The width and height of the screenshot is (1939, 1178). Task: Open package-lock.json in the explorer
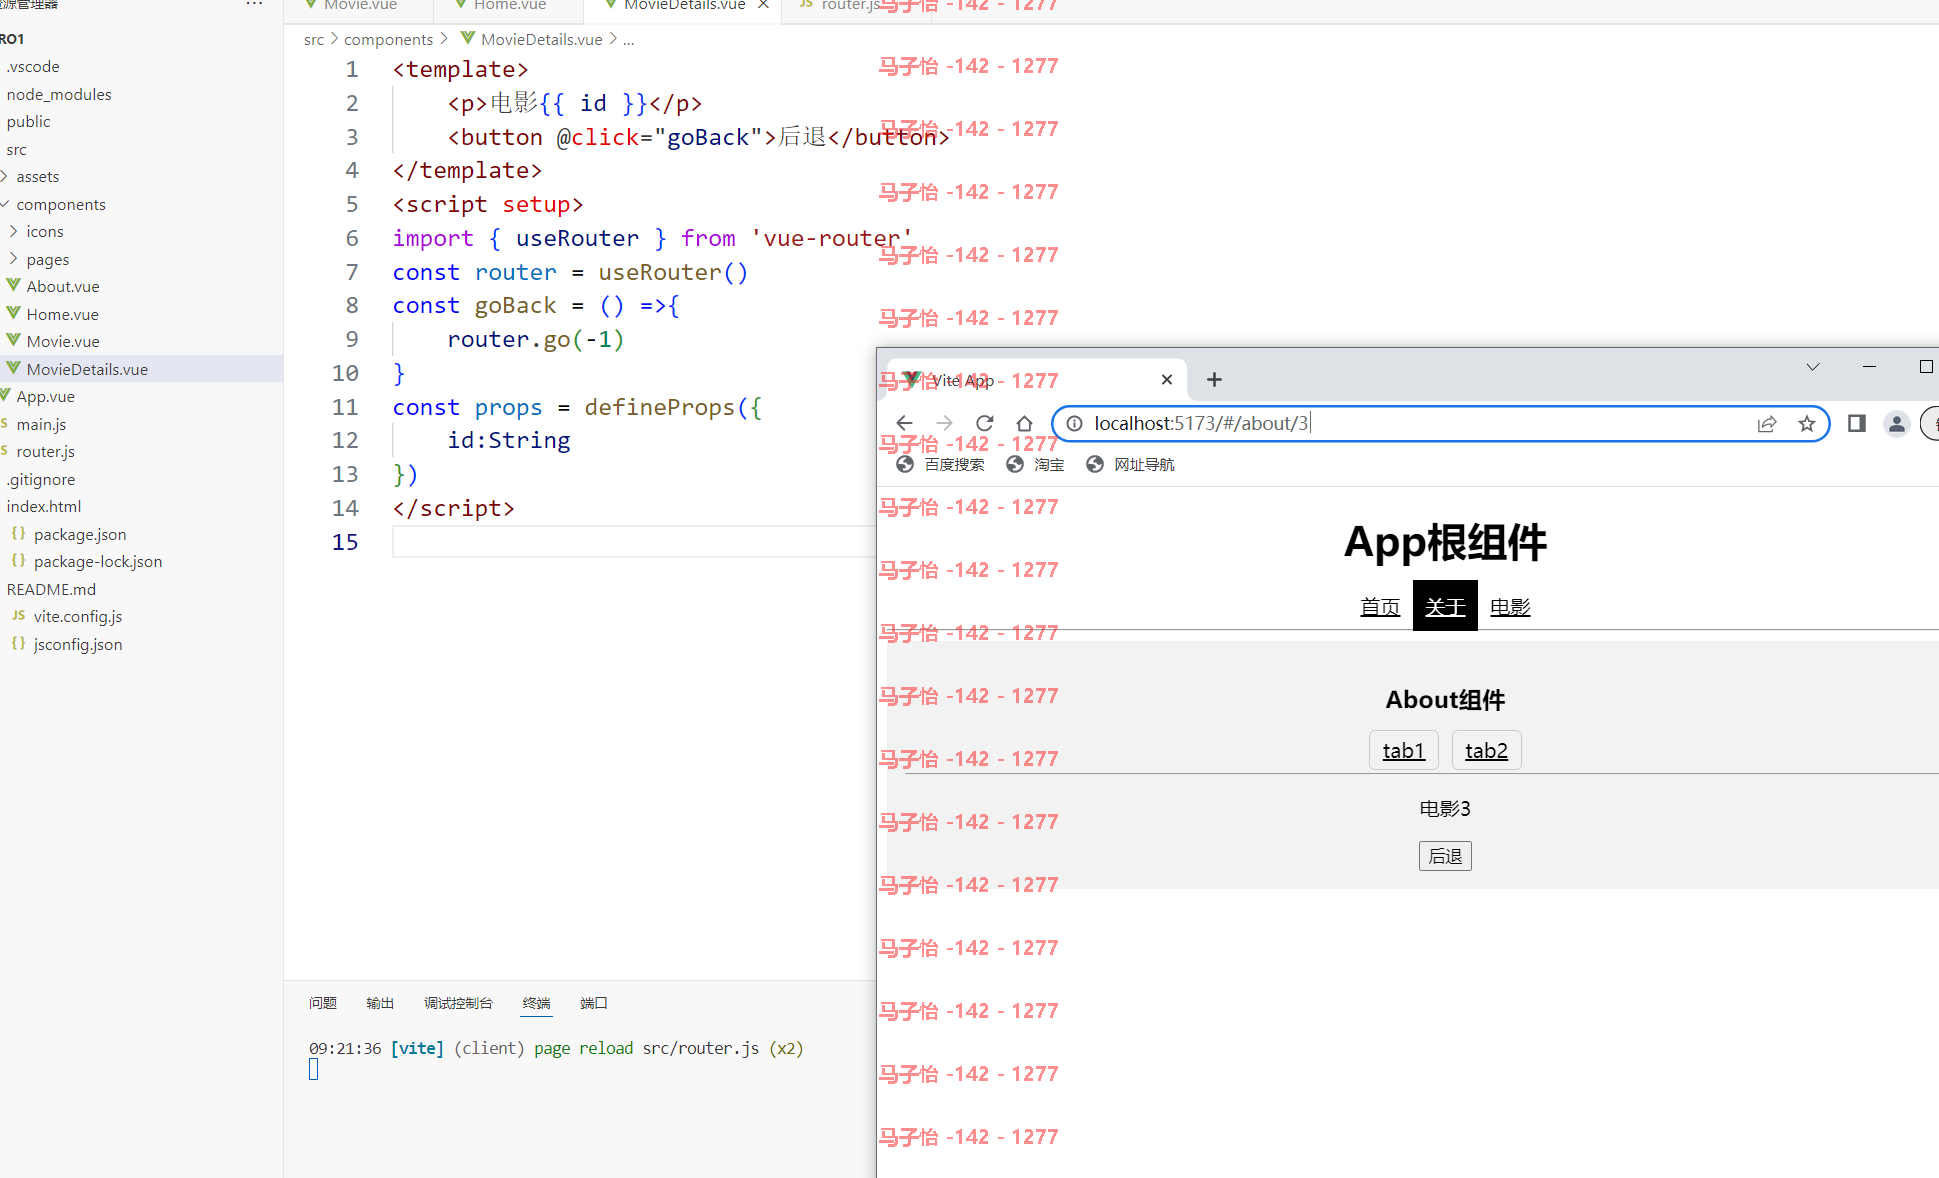tap(98, 561)
